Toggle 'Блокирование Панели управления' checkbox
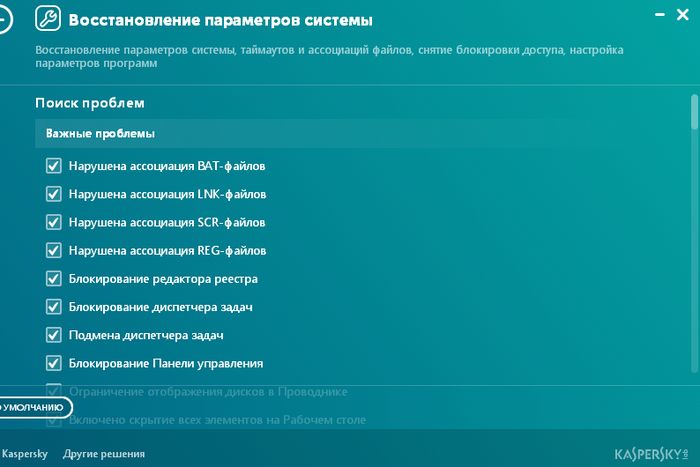Image resolution: width=700 pixels, height=467 pixels. [54, 363]
